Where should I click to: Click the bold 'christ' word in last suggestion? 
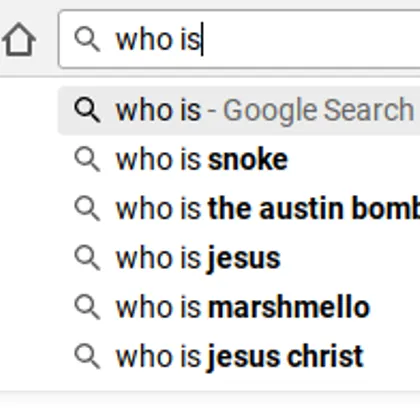[x=325, y=356]
